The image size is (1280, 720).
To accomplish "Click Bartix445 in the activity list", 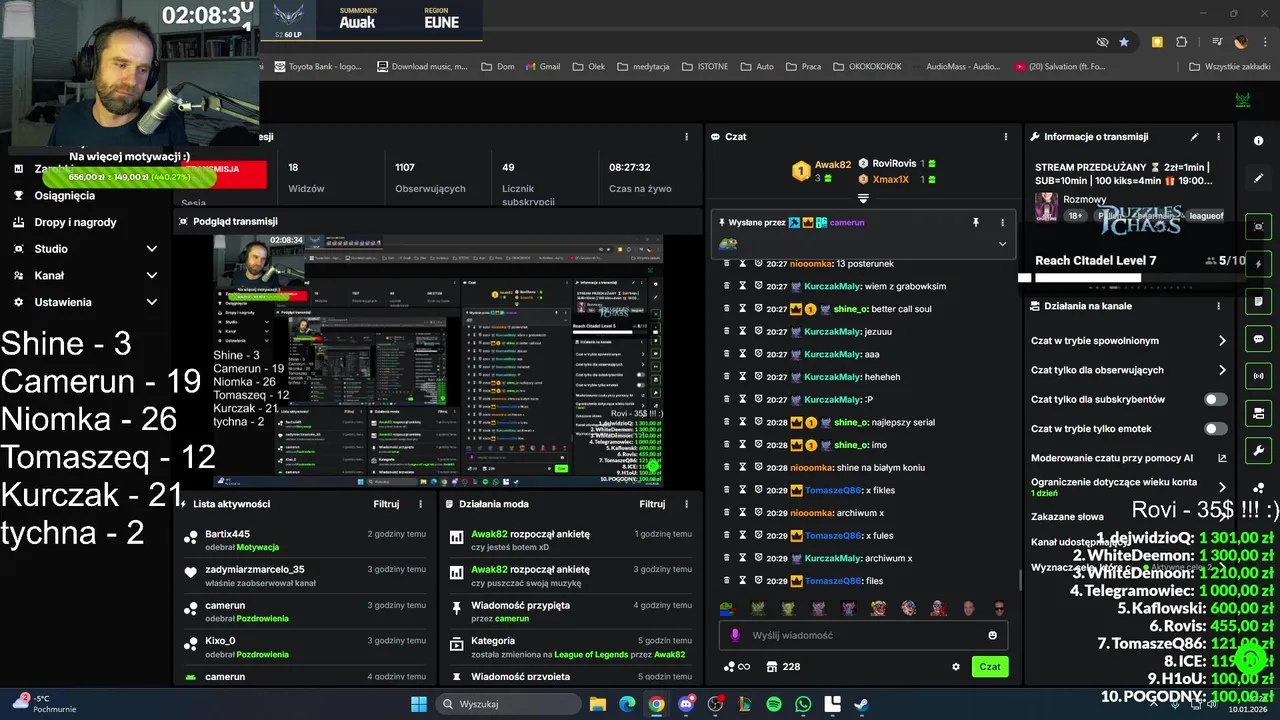I will click(227, 534).
